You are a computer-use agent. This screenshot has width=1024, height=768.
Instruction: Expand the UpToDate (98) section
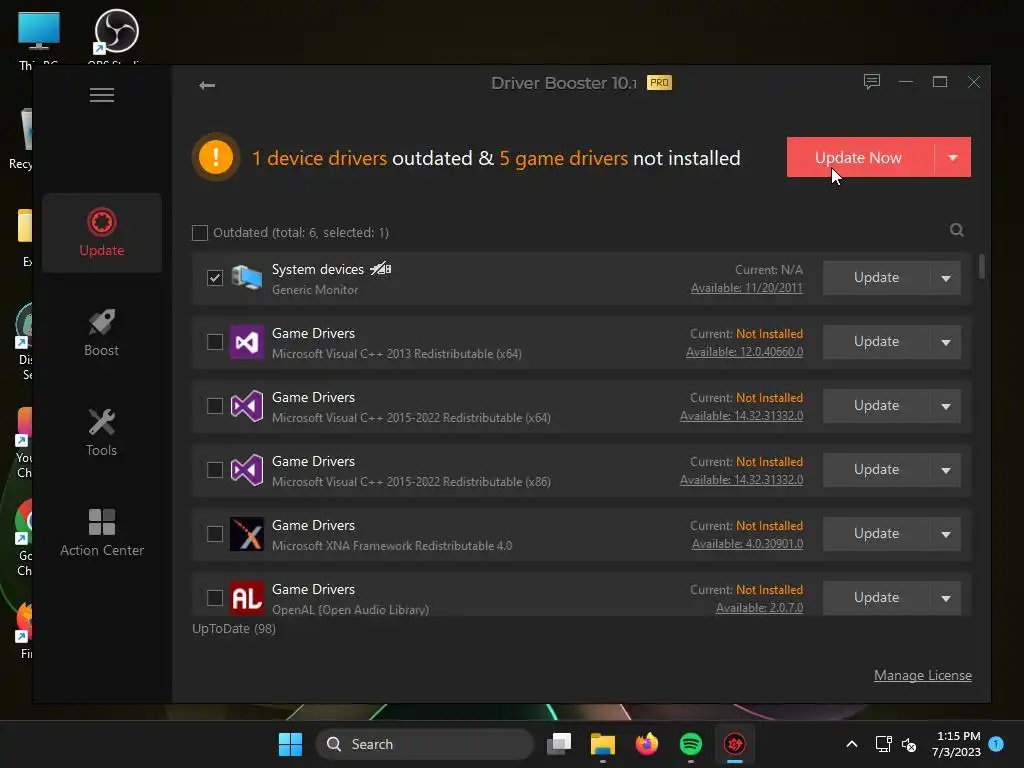(234, 628)
